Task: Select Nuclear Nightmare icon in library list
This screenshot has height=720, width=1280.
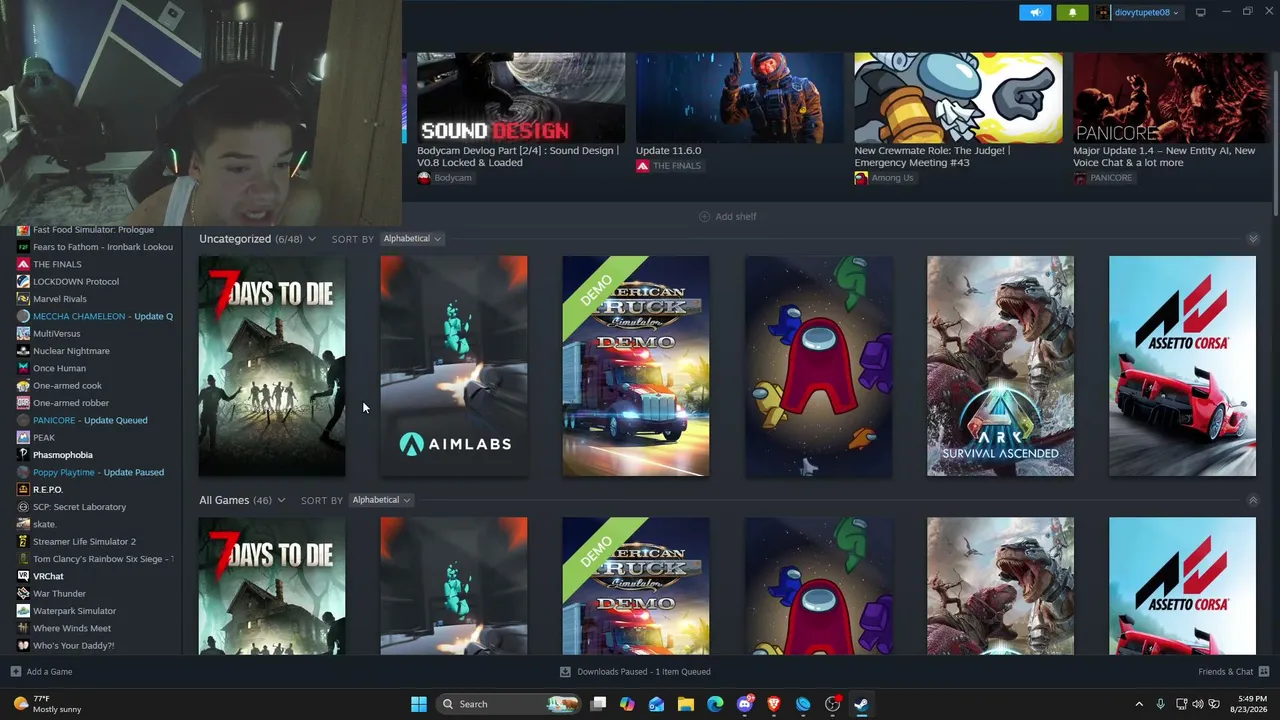Action: 23,351
